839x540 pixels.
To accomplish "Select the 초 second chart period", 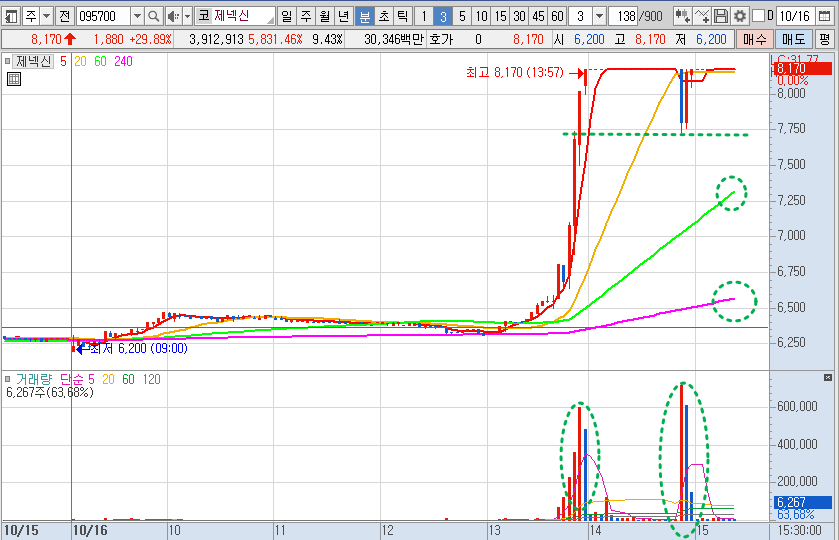I will [x=384, y=16].
